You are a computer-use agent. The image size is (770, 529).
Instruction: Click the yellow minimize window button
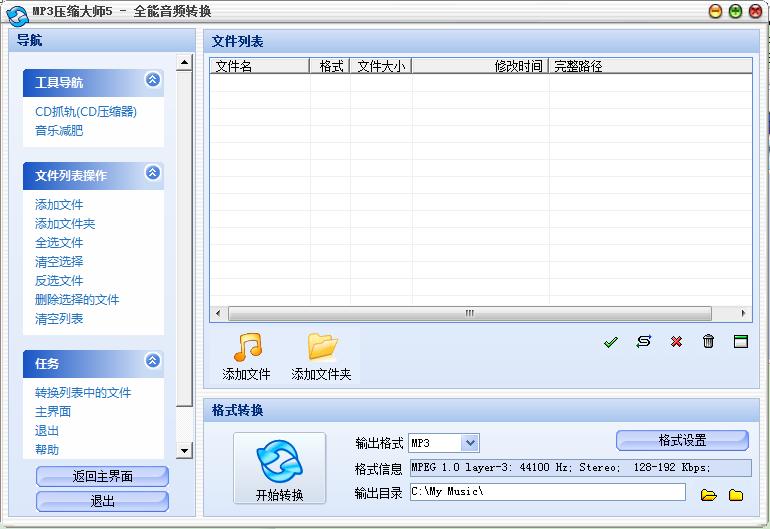point(715,11)
